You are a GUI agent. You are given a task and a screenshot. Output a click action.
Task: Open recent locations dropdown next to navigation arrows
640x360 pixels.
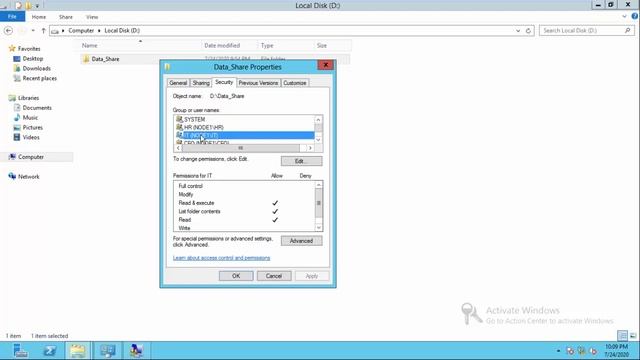point(33,31)
